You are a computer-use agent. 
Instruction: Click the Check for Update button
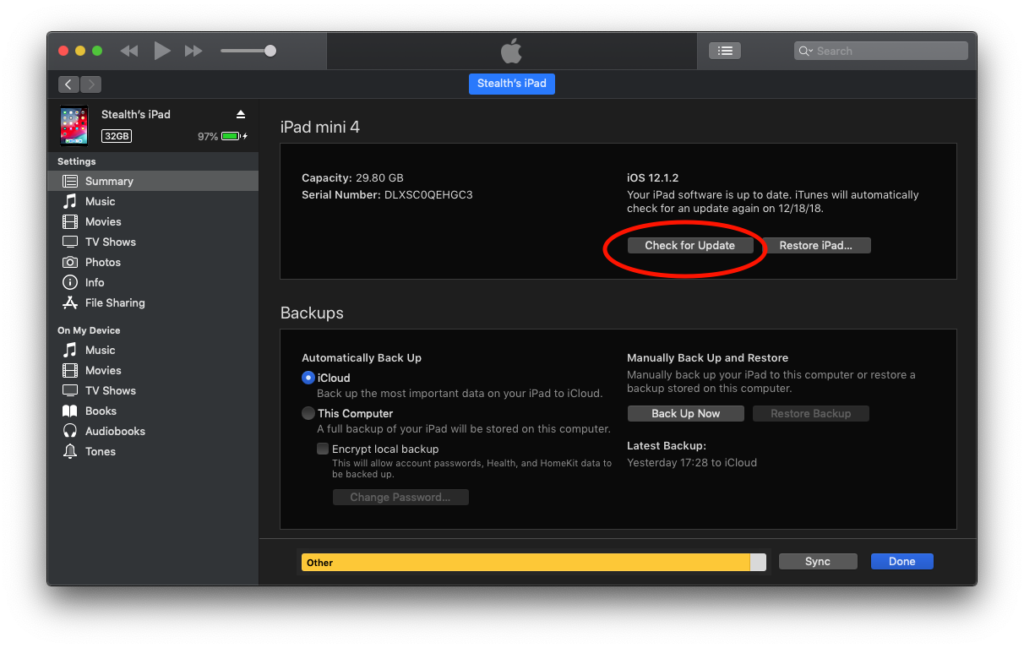click(689, 246)
